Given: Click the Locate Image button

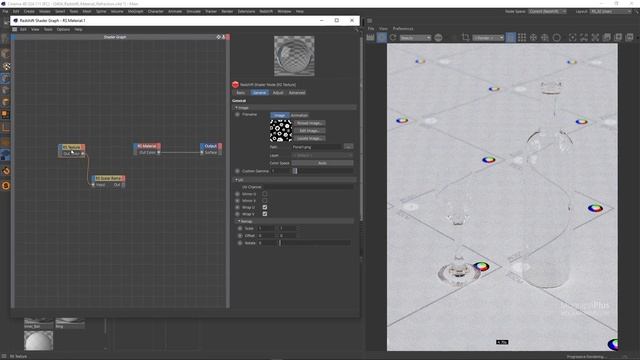Looking at the screenshot, I should [310, 138].
